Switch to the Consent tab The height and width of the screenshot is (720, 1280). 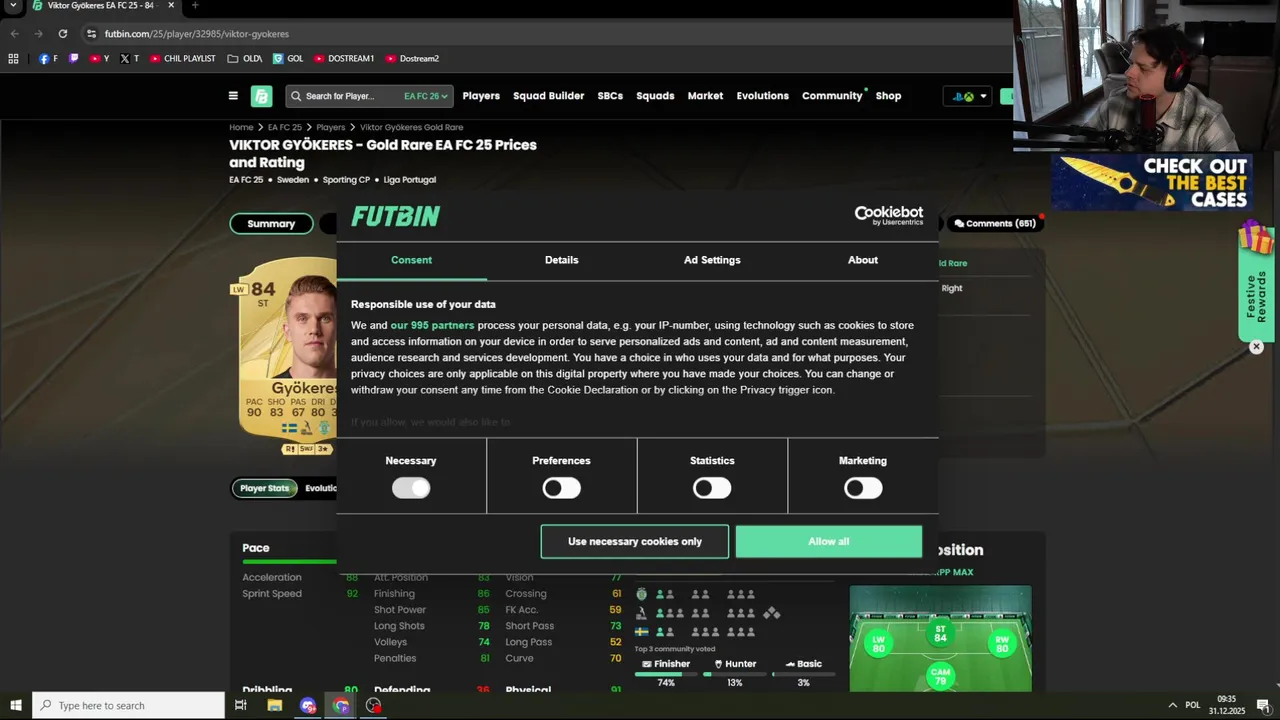pyautogui.click(x=411, y=260)
